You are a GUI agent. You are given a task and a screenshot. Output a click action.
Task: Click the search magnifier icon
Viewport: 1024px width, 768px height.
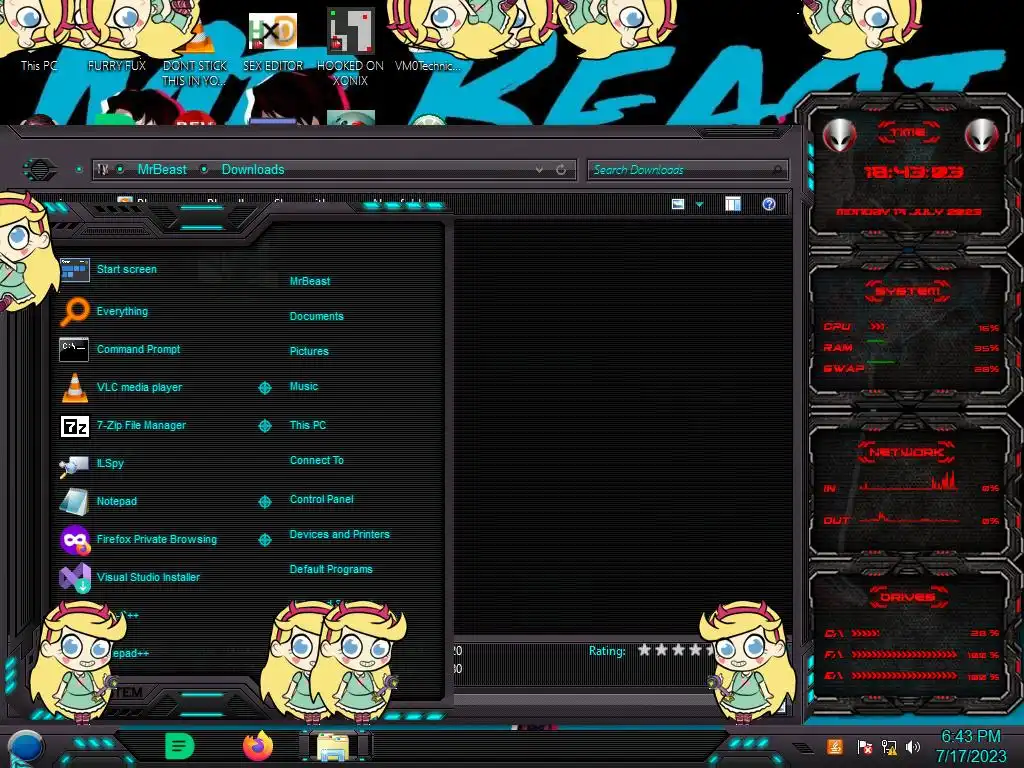coord(777,170)
